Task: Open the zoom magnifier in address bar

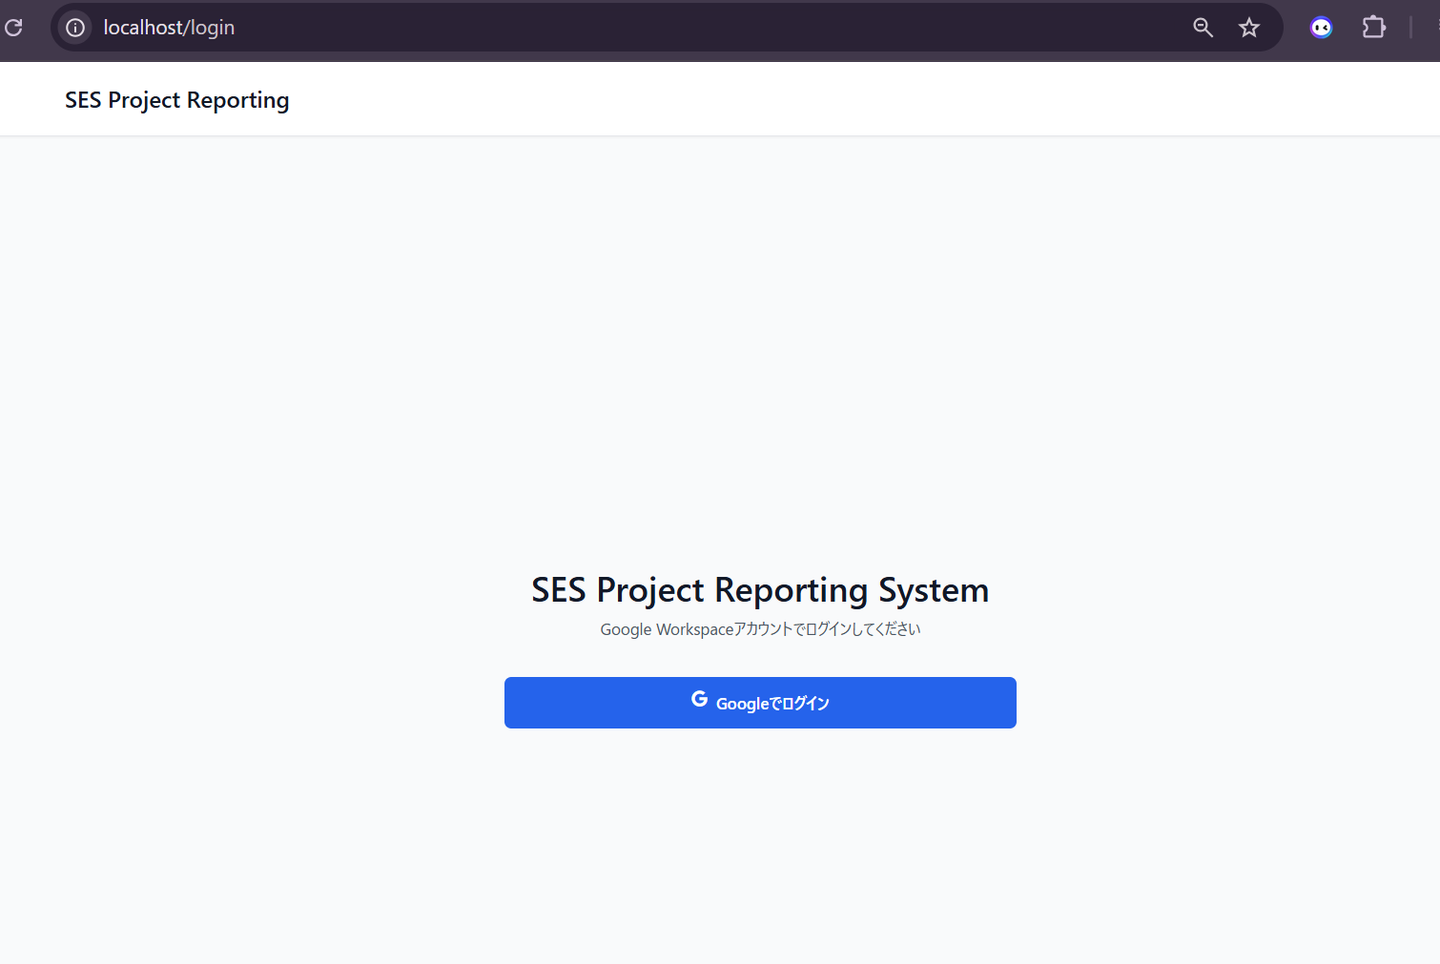Action: (1203, 28)
